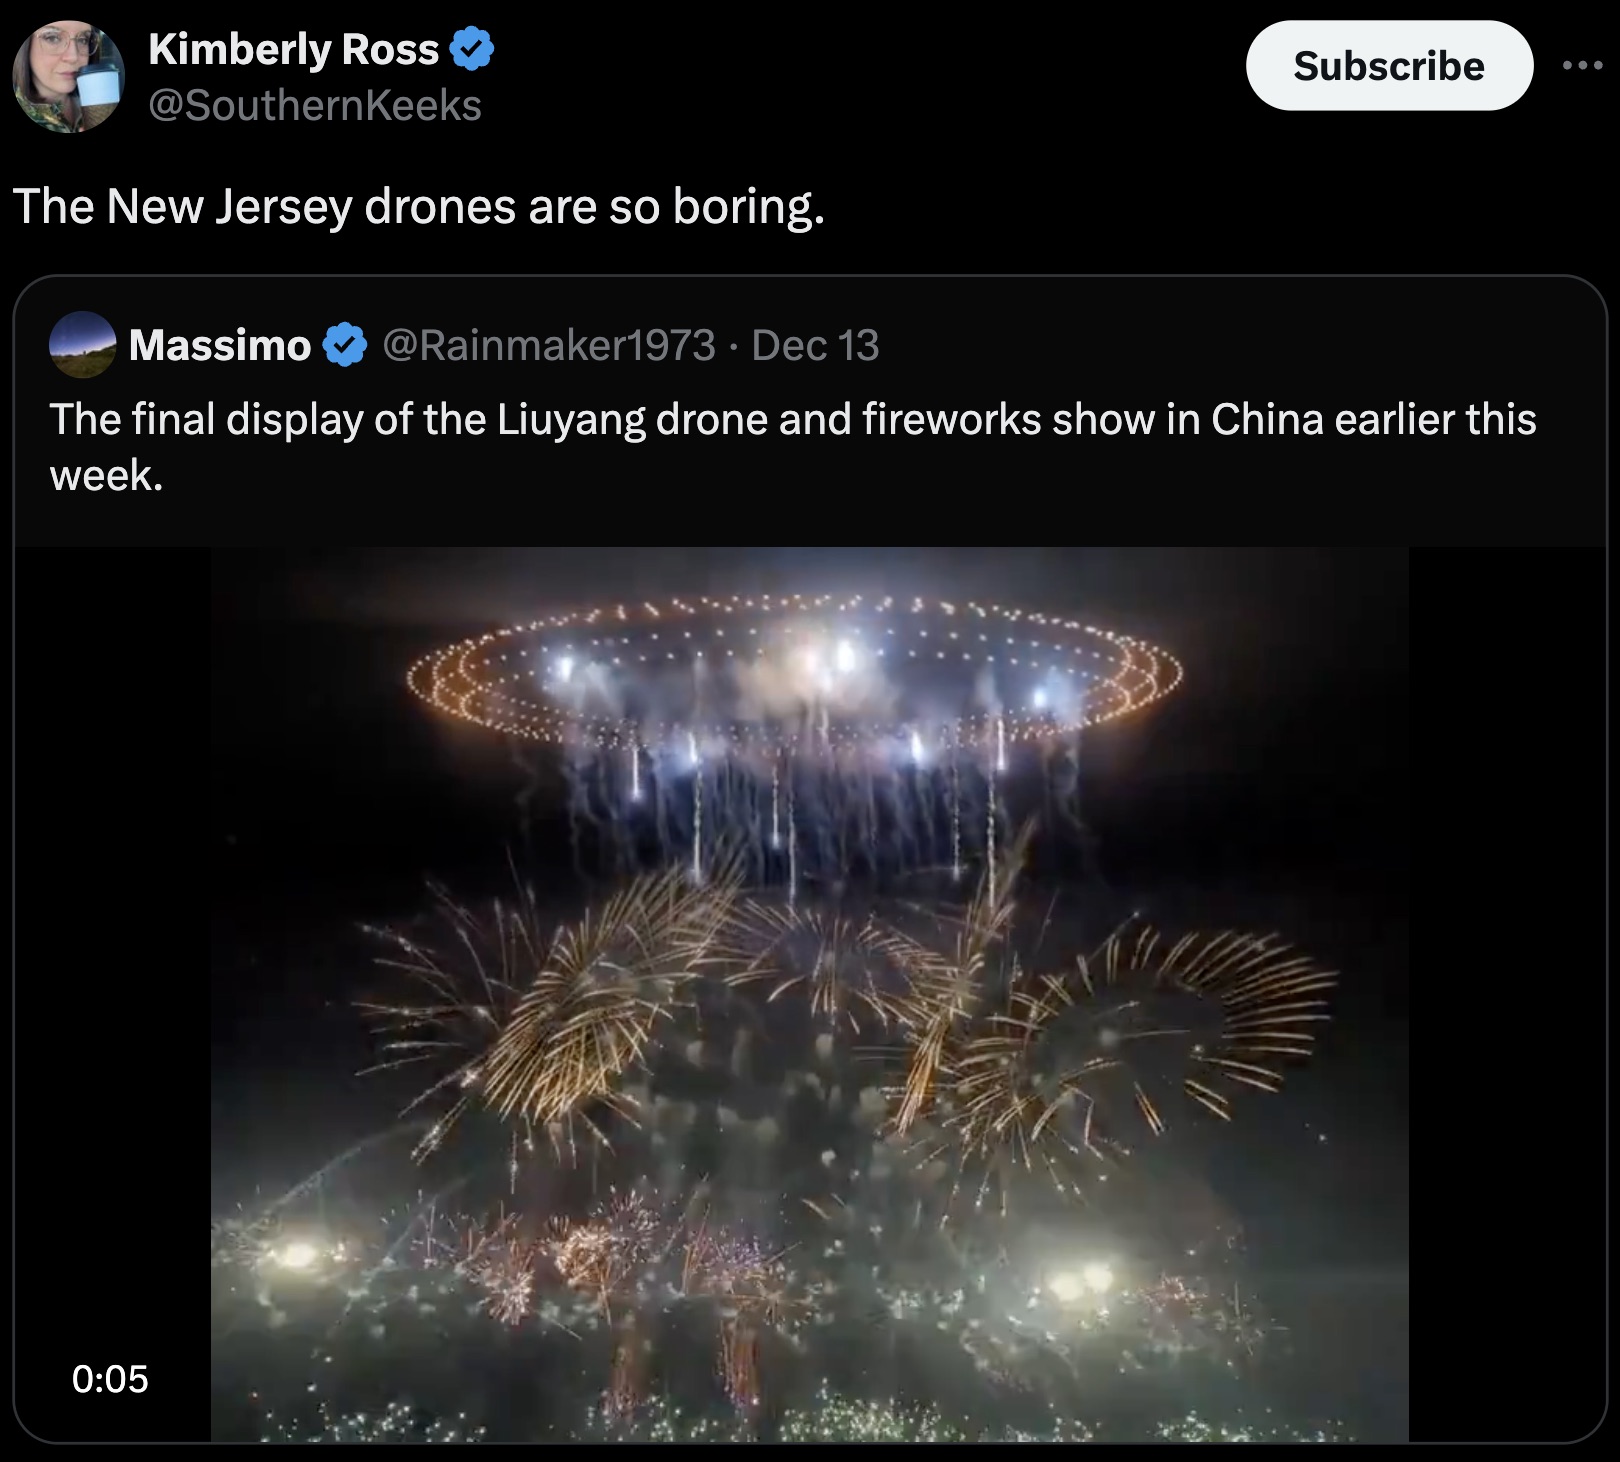Click the Subscribe button
Image resolution: width=1620 pixels, height=1462 pixels.
(1389, 66)
